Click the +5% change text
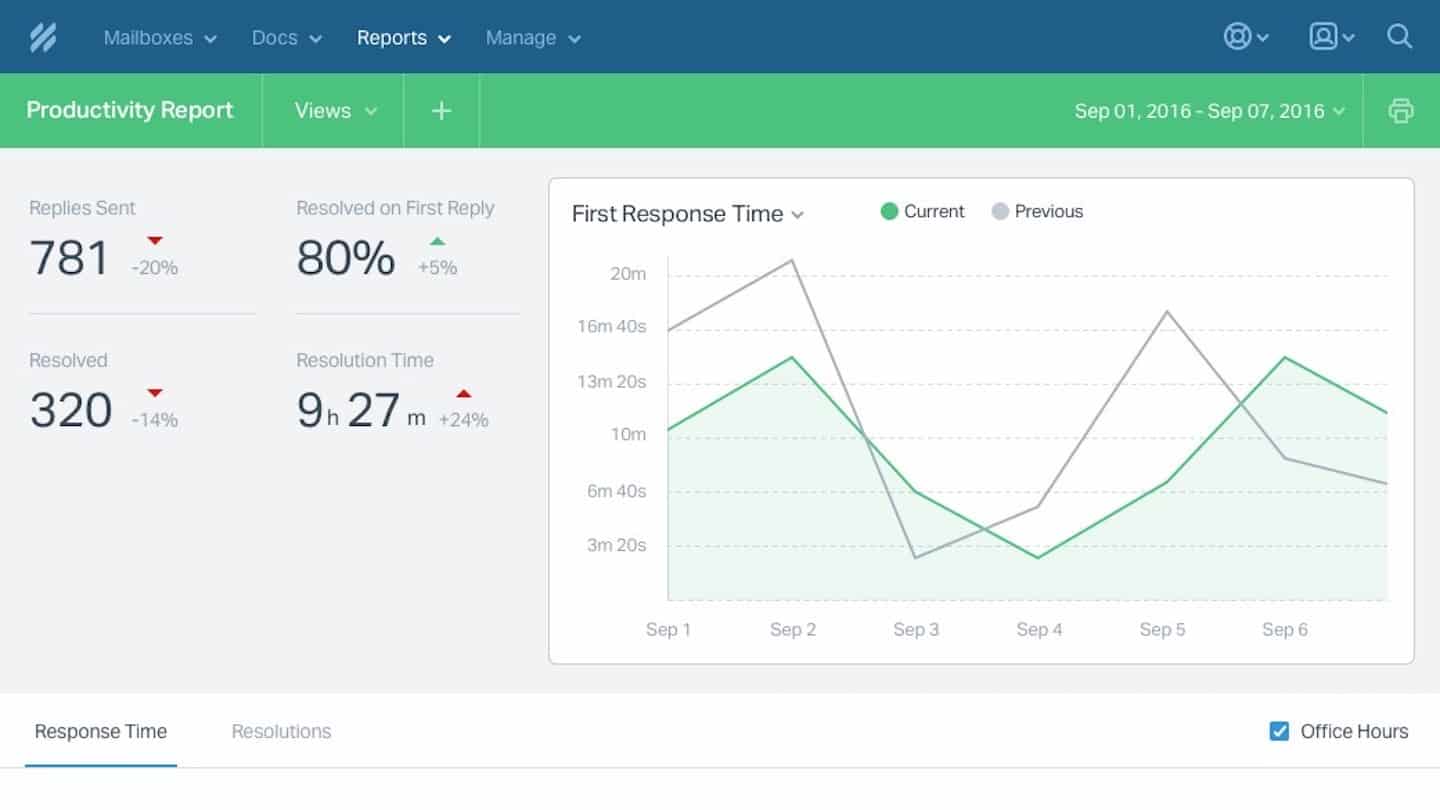 pyautogui.click(x=437, y=268)
